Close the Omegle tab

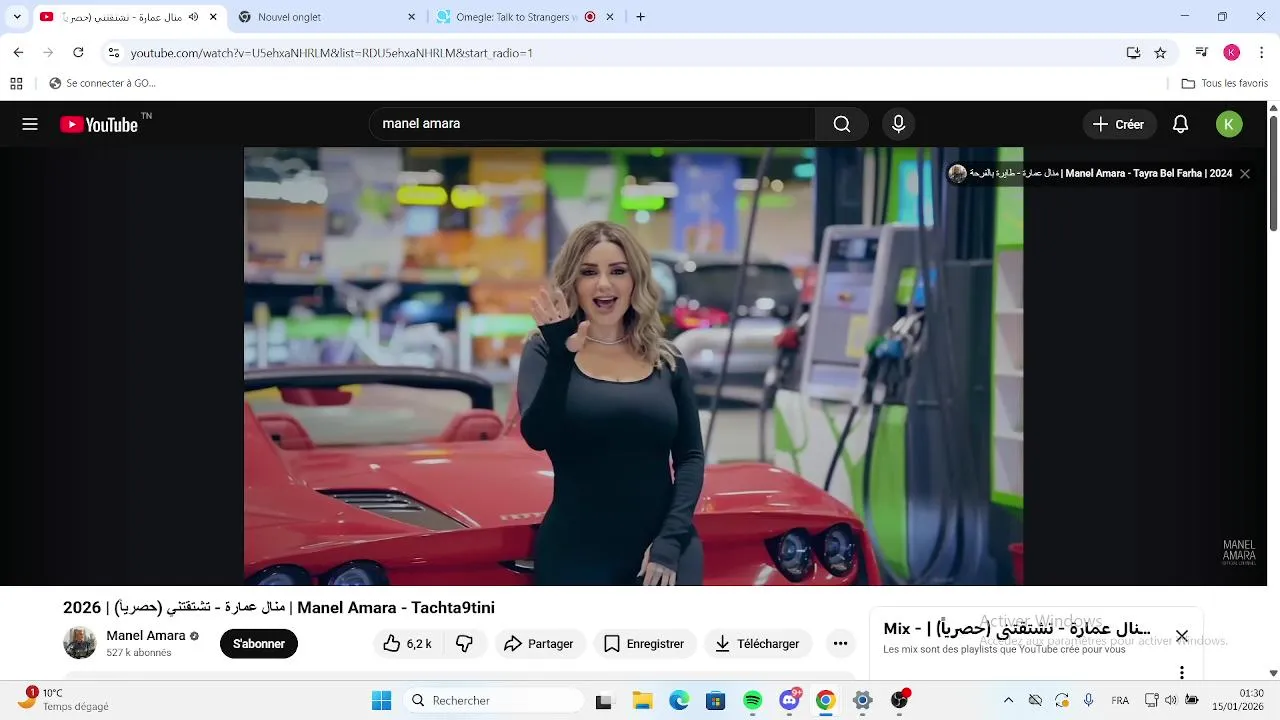(610, 17)
